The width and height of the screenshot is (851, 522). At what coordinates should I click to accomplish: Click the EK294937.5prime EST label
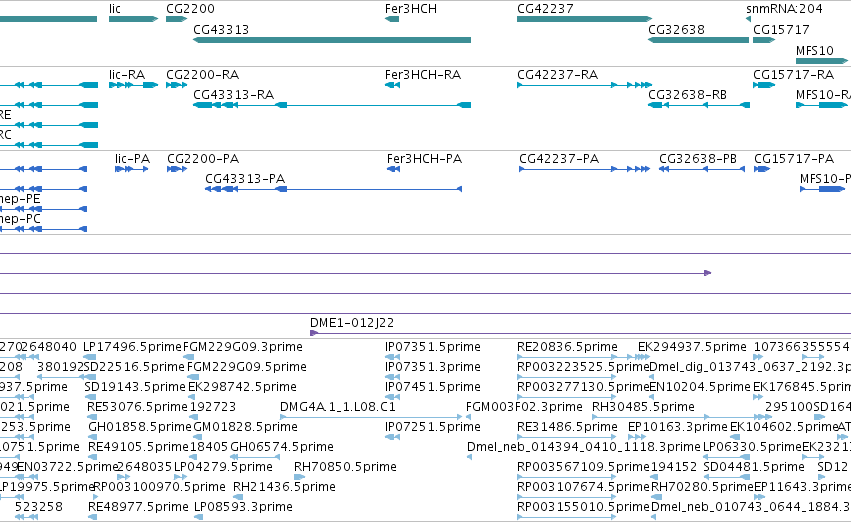tap(692, 346)
